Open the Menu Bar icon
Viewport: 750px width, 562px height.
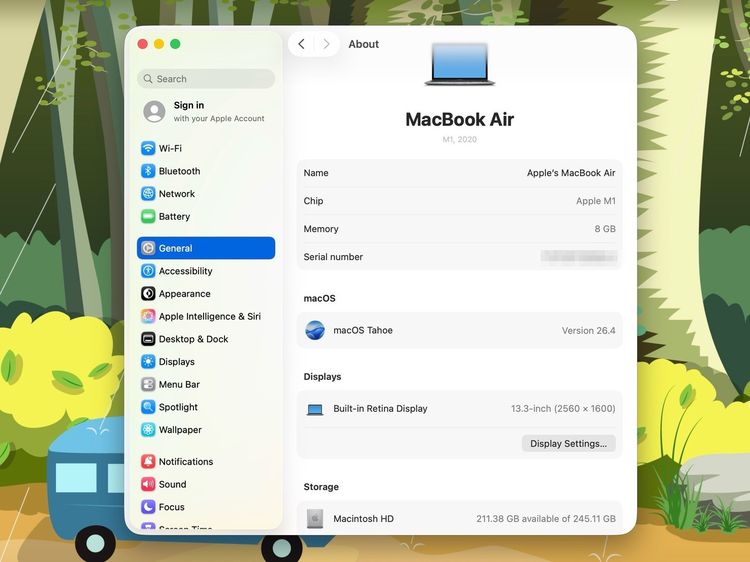148,384
